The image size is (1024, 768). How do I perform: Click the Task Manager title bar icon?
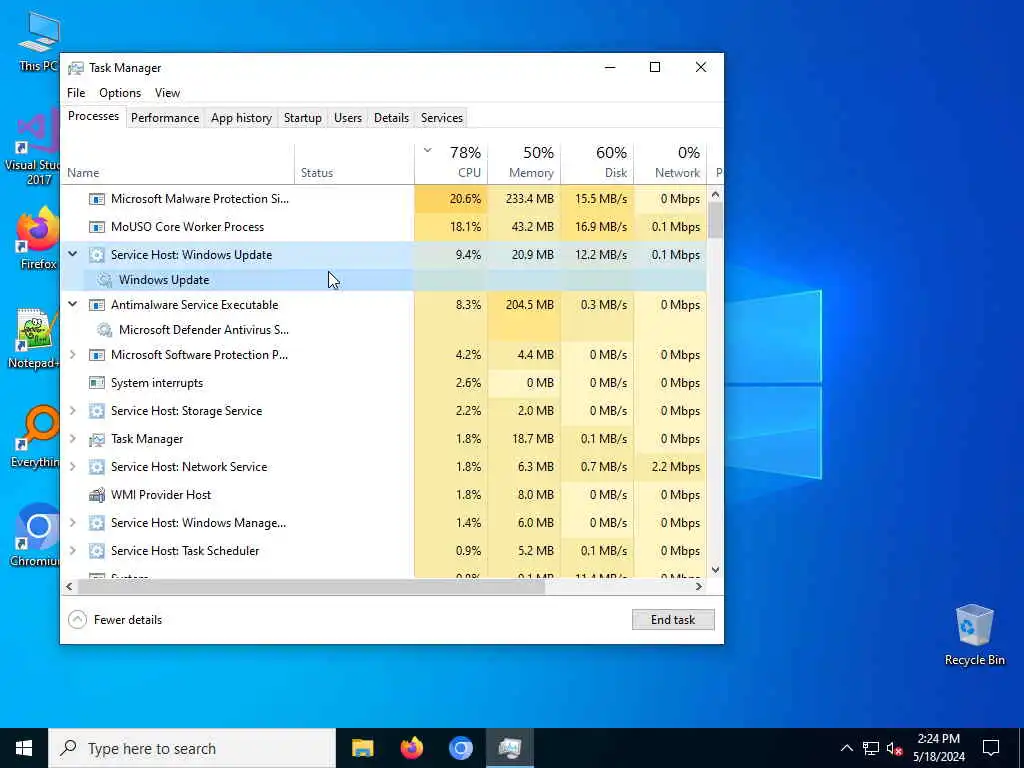(76, 68)
